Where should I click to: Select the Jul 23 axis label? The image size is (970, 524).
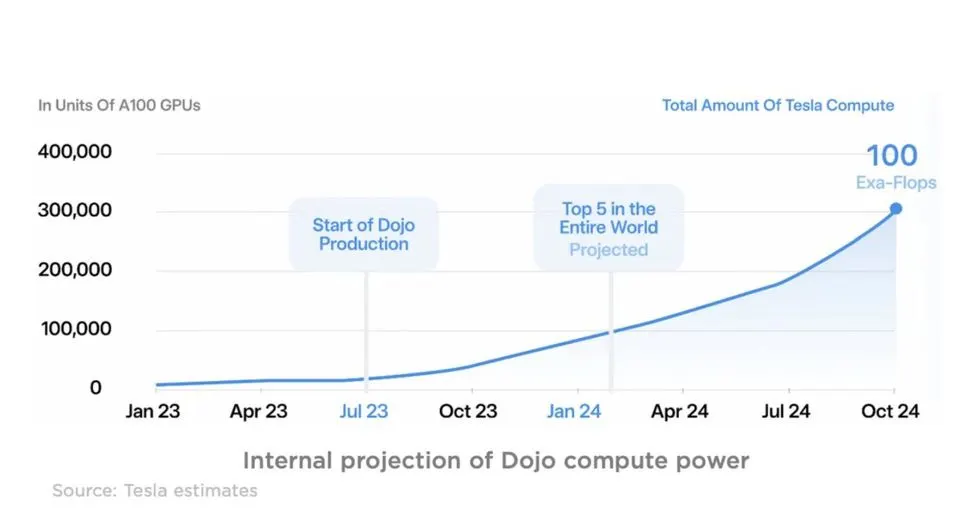(x=364, y=411)
